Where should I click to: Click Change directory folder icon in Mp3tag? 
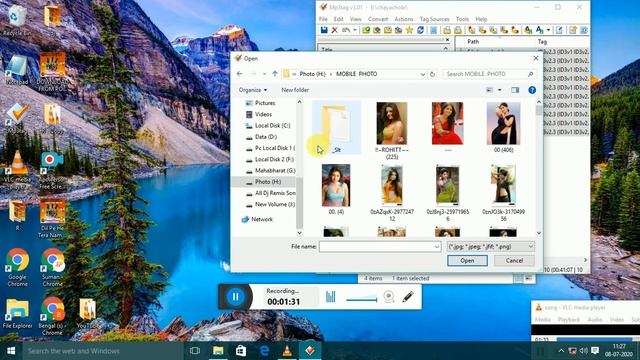pyautogui.click(x=366, y=30)
